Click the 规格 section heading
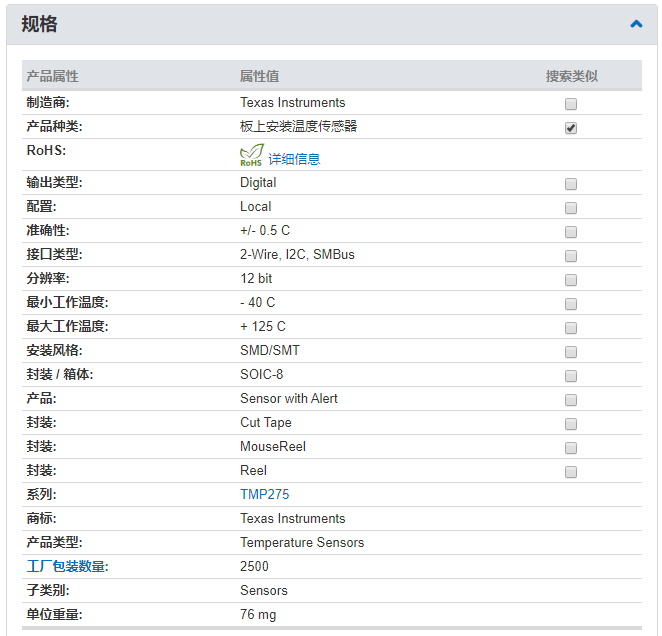The width and height of the screenshot is (662, 636). click(x=39, y=24)
